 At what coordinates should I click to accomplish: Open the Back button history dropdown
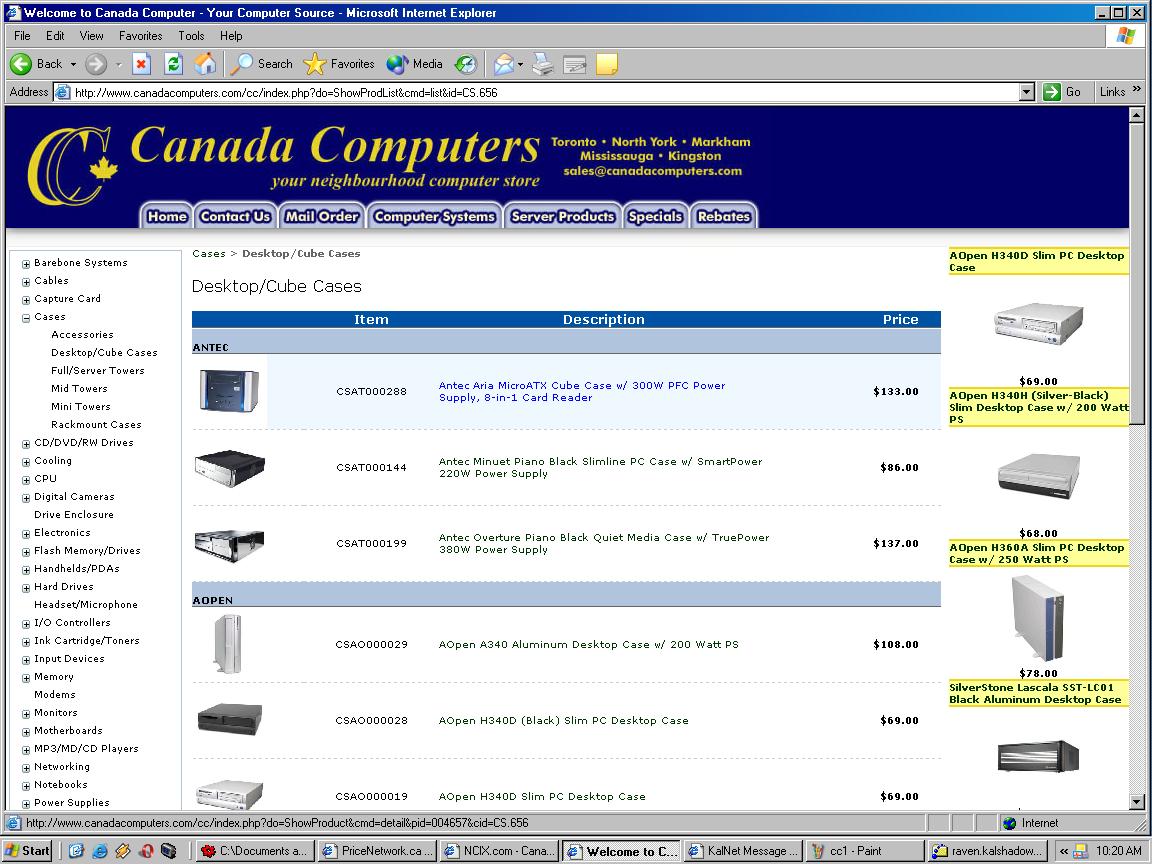(73, 65)
